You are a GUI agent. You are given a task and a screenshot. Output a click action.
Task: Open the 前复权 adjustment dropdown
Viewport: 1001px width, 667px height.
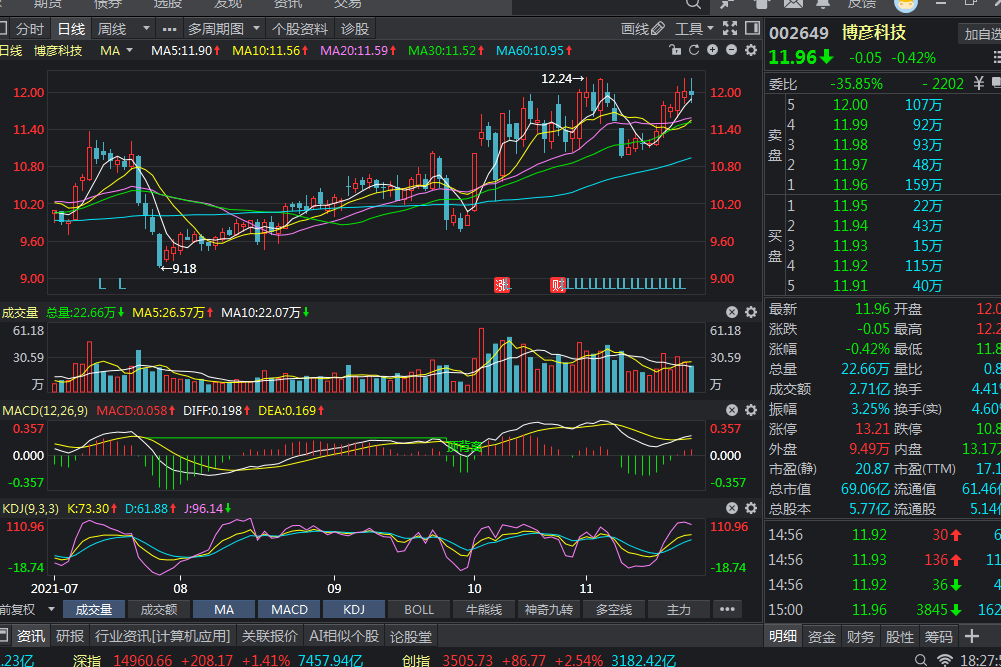(x=23, y=609)
